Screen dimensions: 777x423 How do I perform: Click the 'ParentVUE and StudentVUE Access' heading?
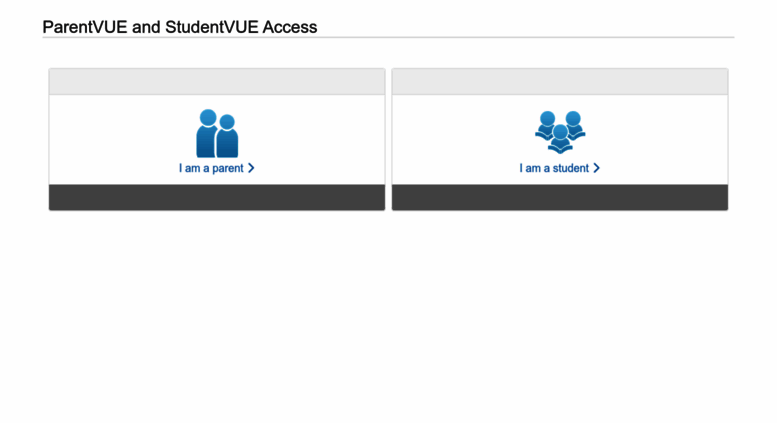(x=180, y=27)
